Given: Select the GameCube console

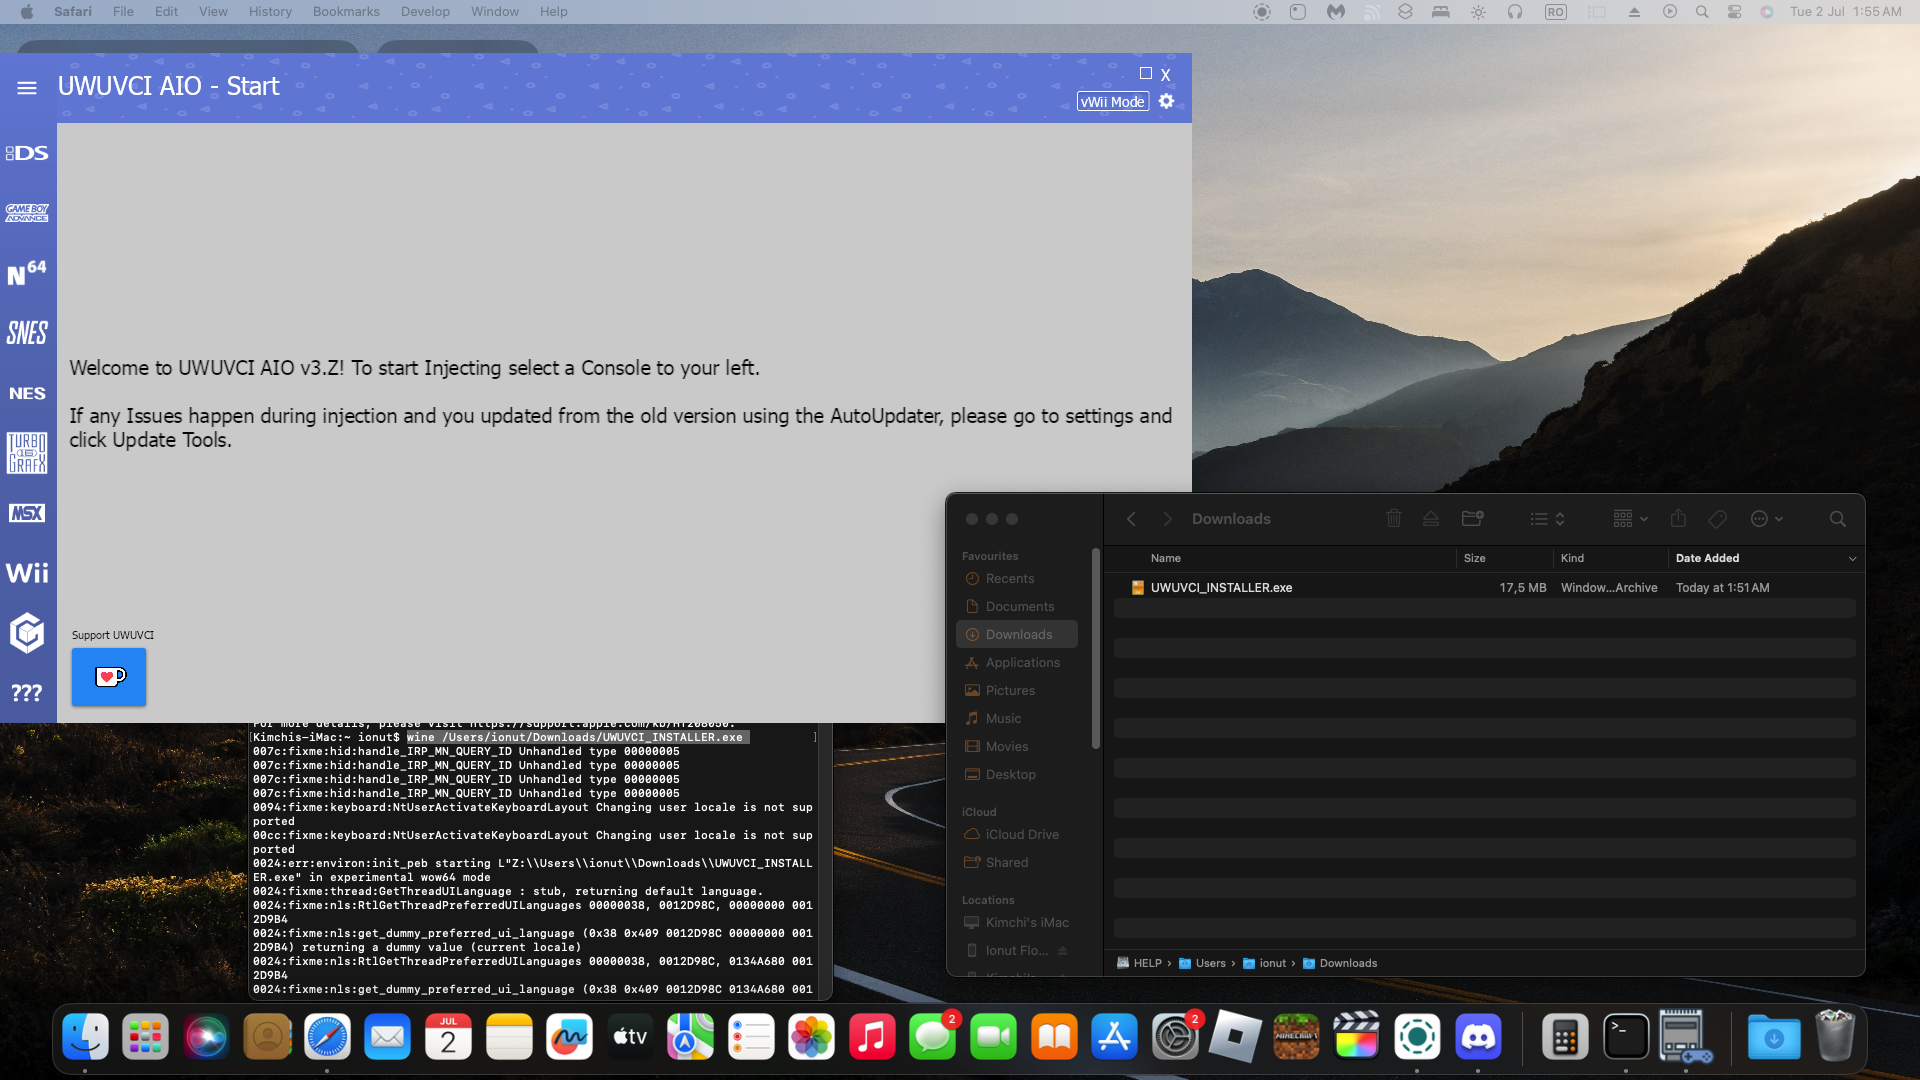Looking at the screenshot, I should 27,633.
